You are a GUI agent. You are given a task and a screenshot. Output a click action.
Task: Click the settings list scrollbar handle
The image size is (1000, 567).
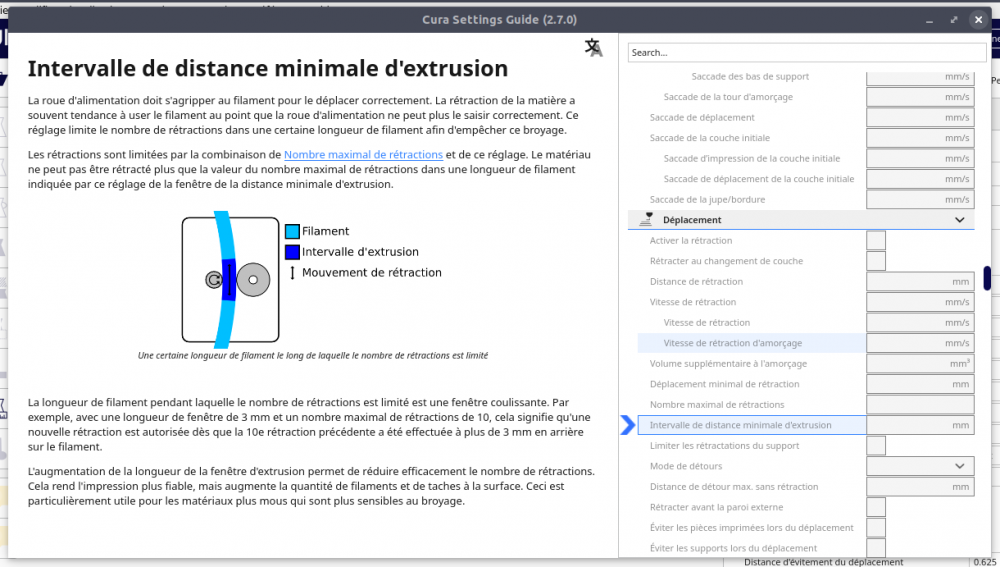987,278
